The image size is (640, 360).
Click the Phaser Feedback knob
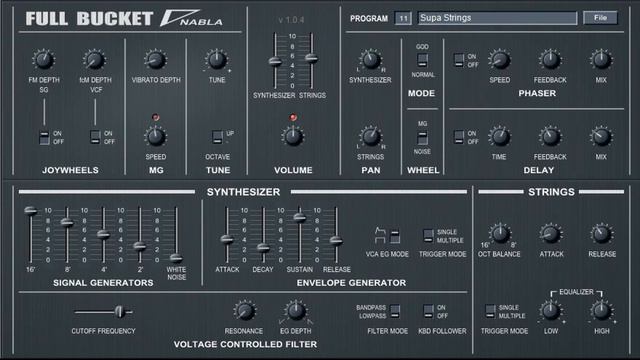(x=550, y=60)
